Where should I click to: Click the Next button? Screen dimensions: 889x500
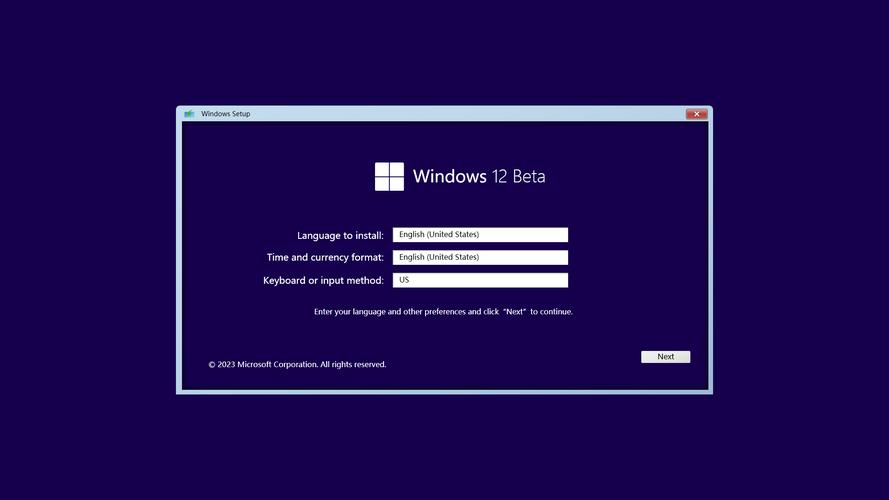coord(666,357)
